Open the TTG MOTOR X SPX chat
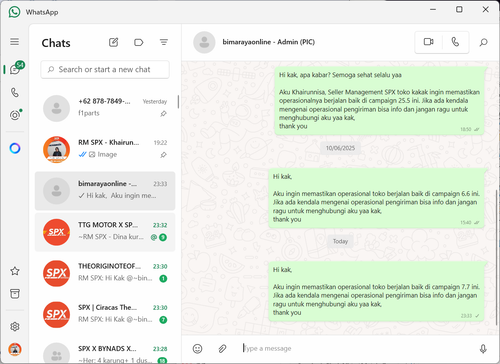 pos(105,232)
